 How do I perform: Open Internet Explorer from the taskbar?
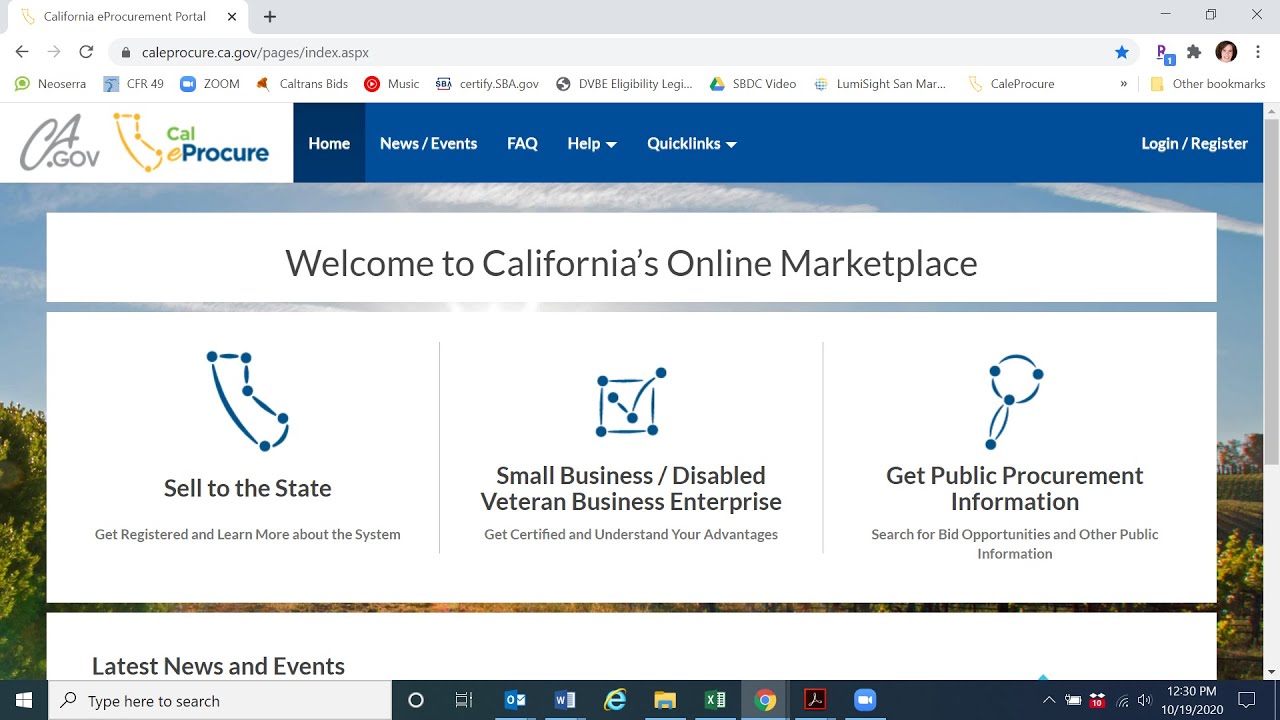pos(615,700)
